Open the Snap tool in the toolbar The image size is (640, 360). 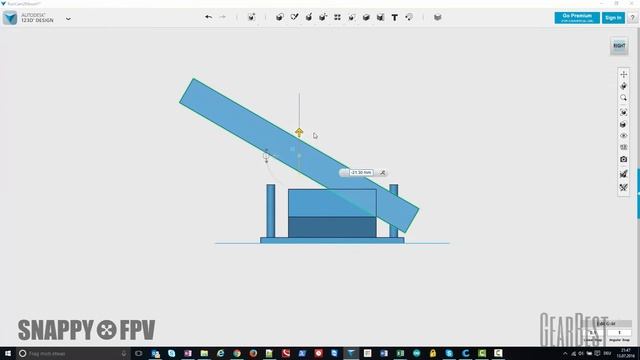(x=409, y=17)
